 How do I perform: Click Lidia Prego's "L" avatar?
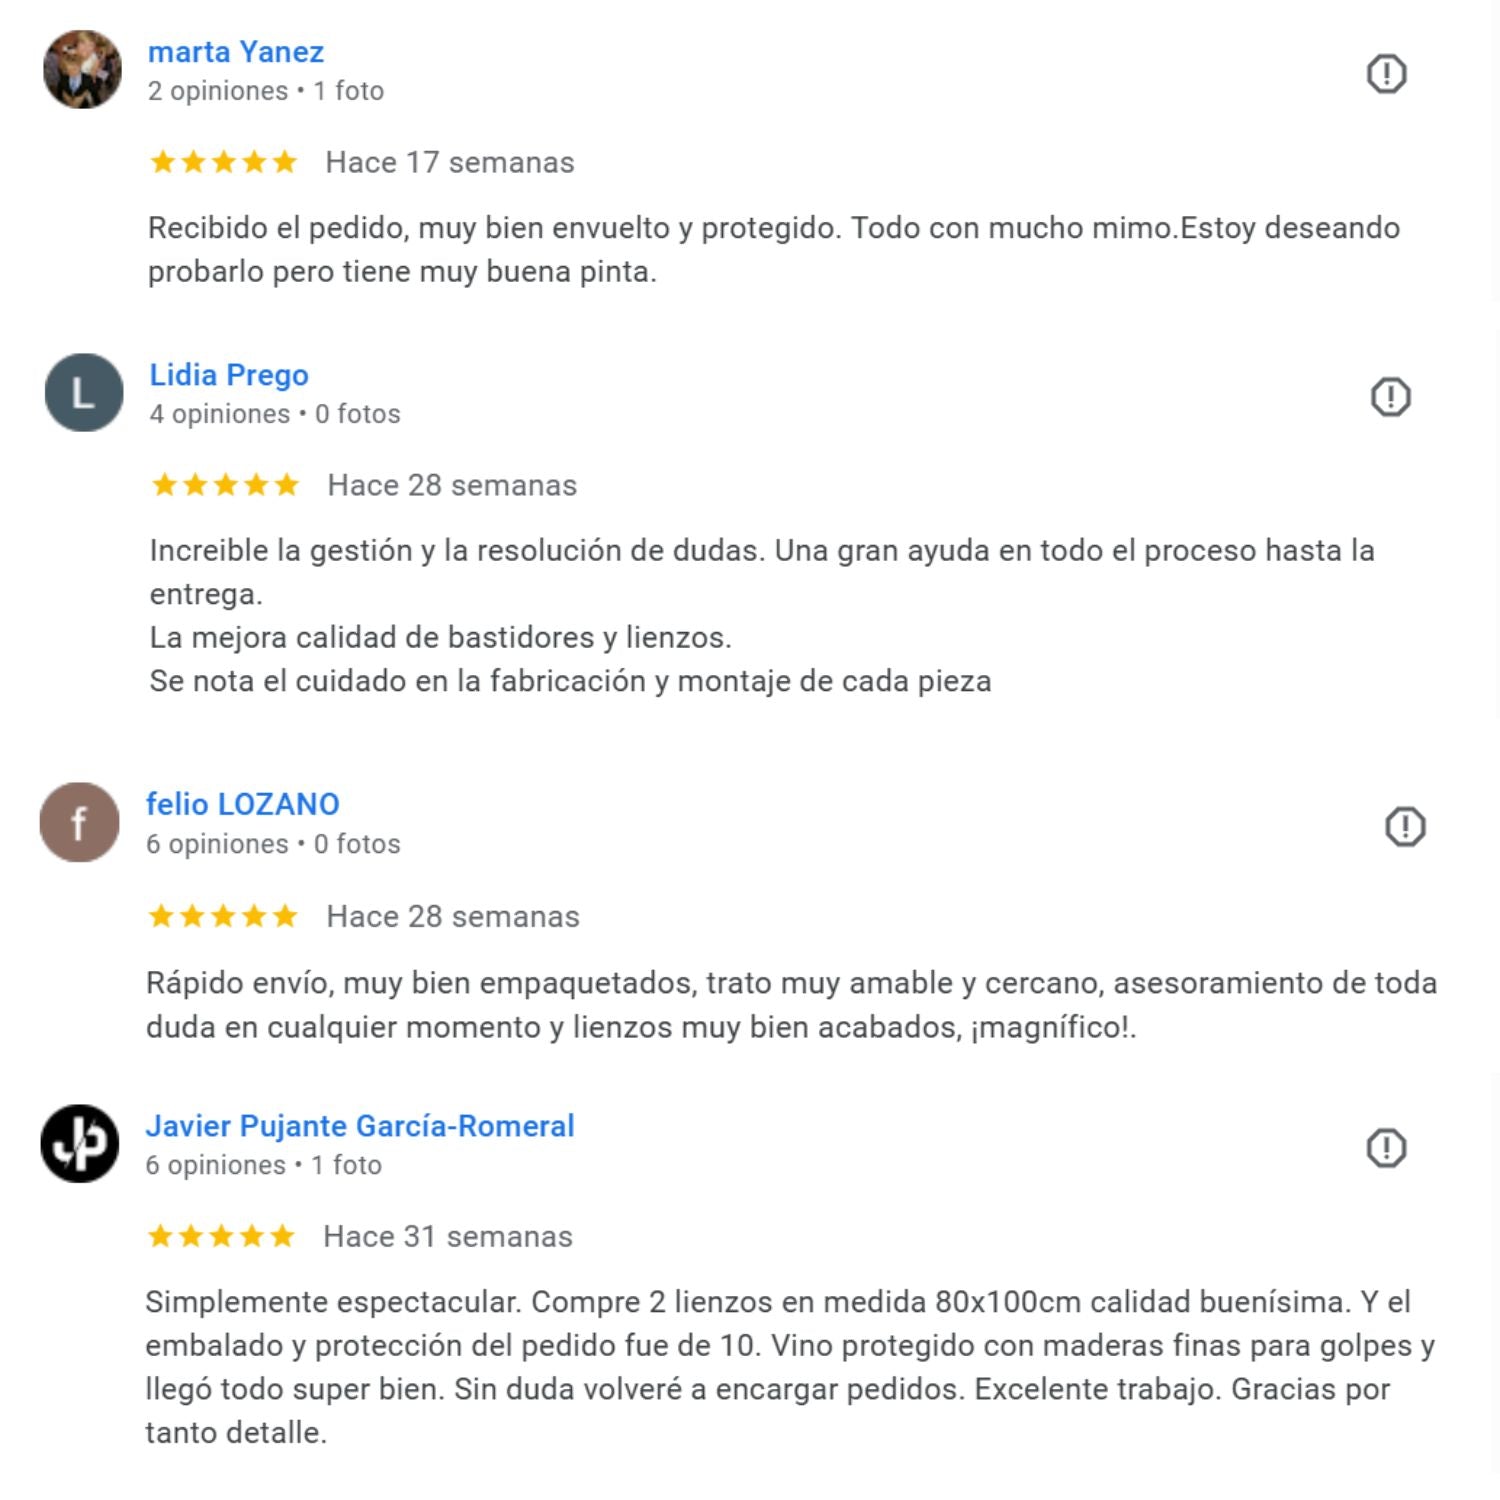(x=84, y=393)
